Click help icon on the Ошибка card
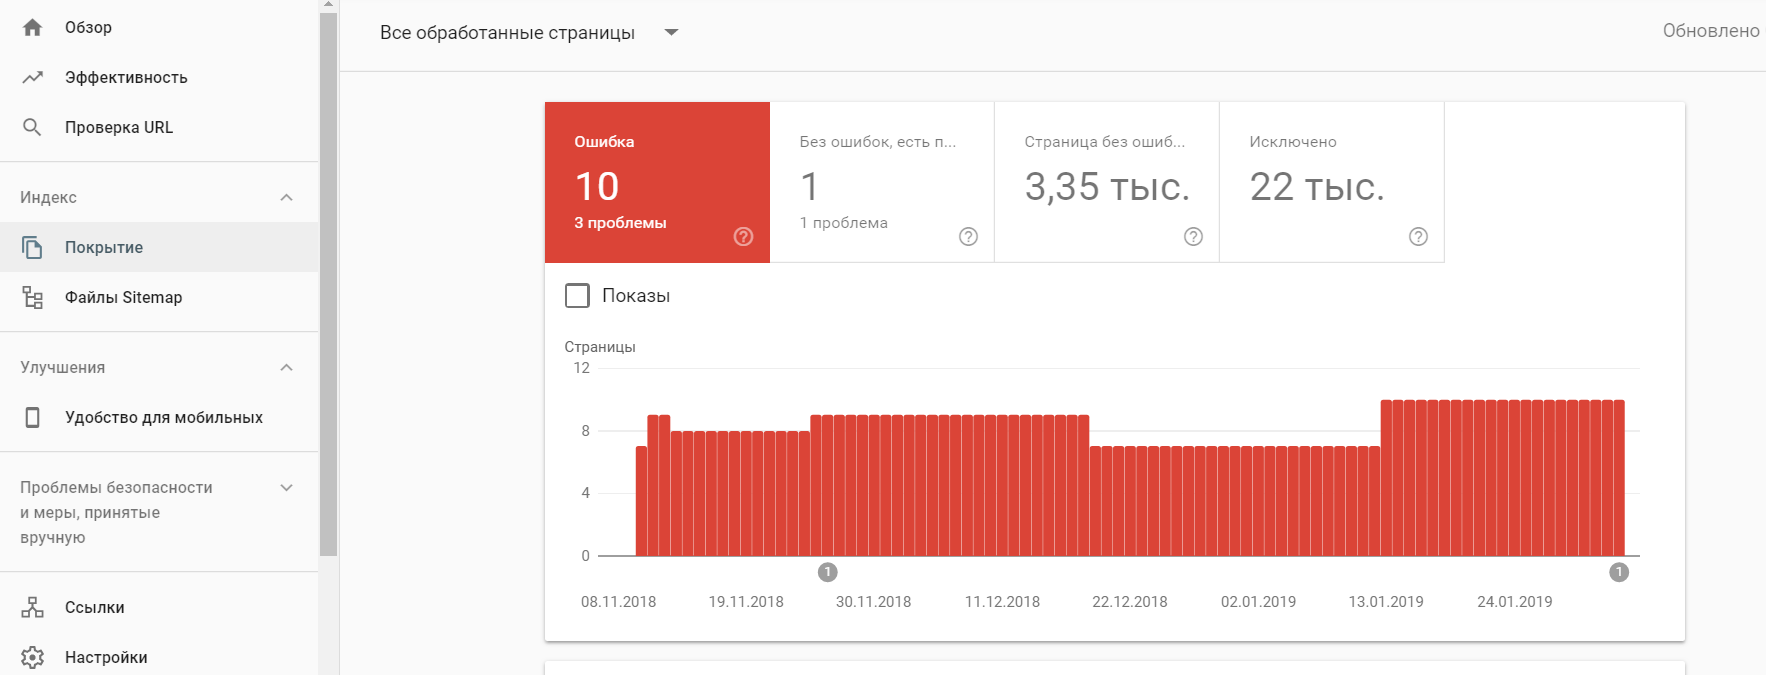Image resolution: width=1766 pixels, height=675 pixels. (743, 237)
